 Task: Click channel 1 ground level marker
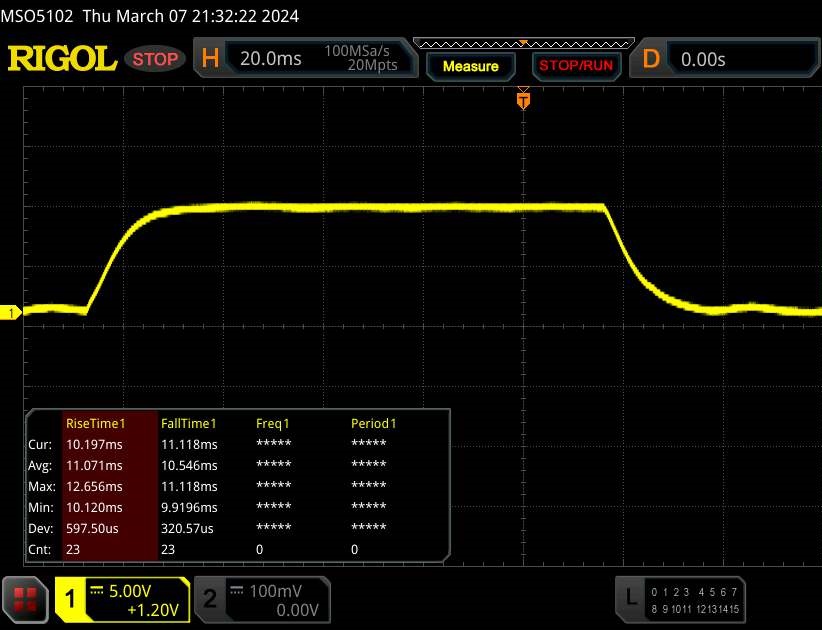[10, 313]
